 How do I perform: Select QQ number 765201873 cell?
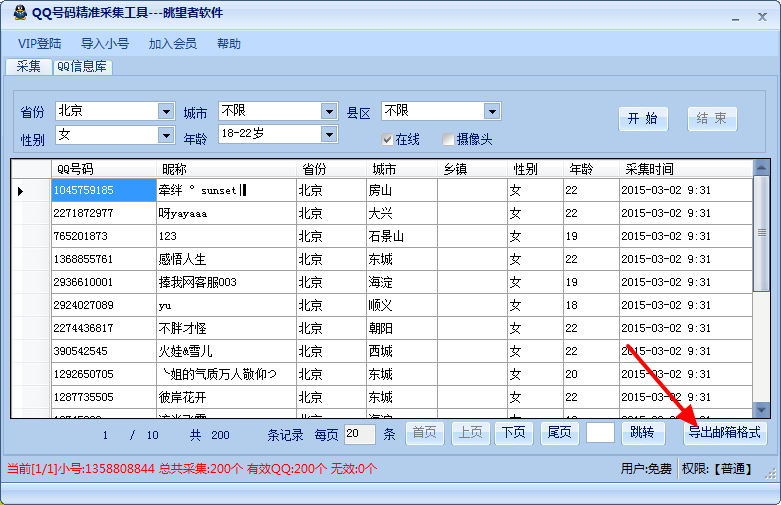point(104,236)
